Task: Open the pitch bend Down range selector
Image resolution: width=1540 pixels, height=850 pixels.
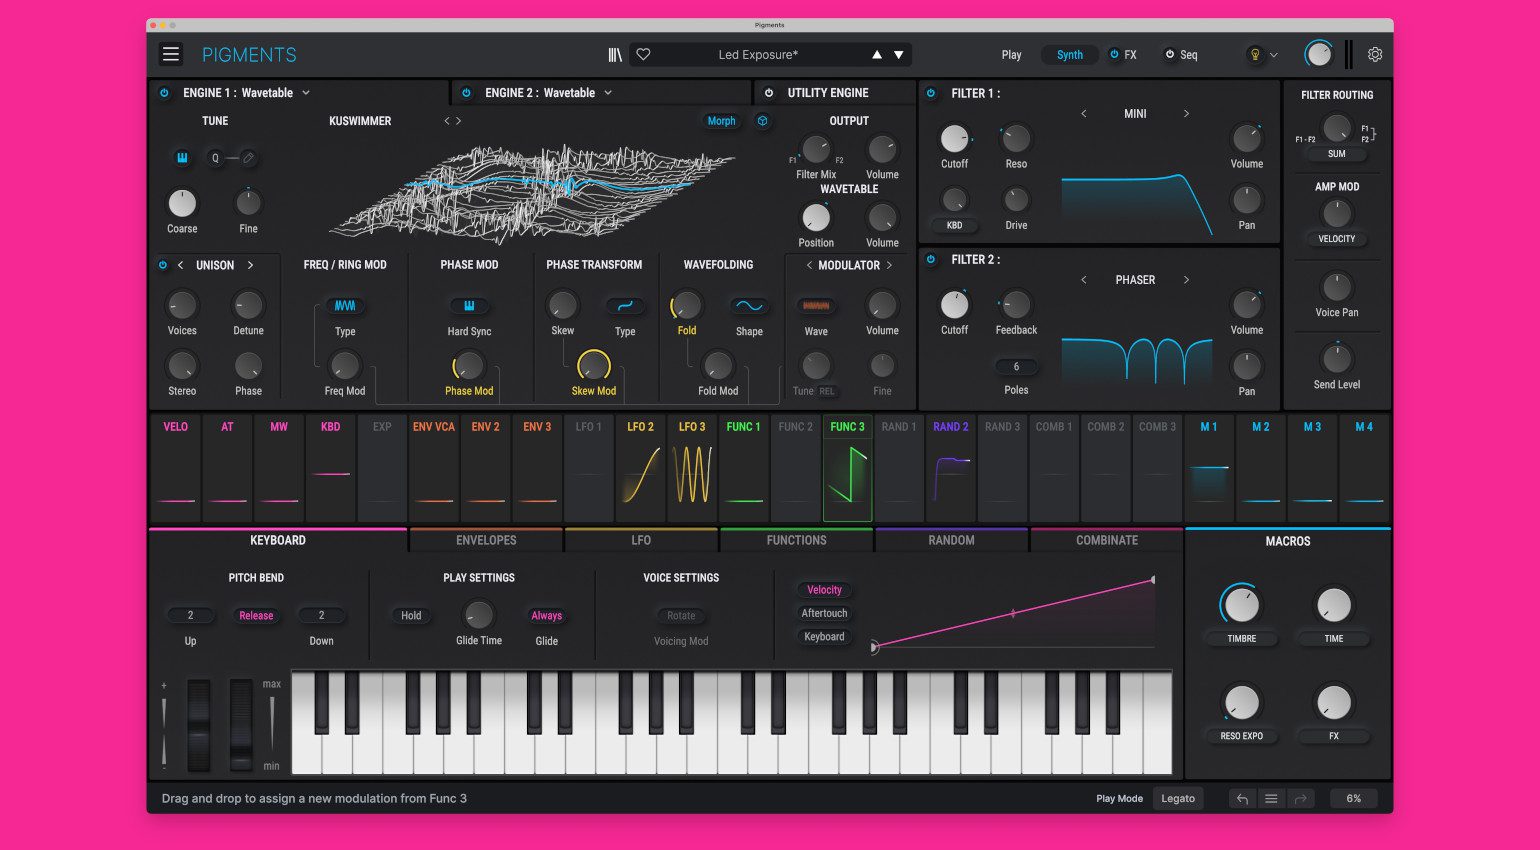Action: point(321,616)
